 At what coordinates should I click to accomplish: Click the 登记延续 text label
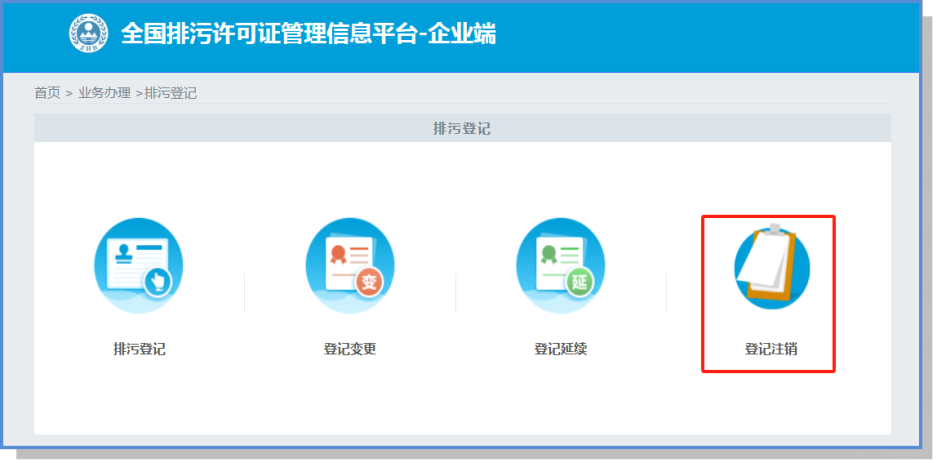coord(561,349)
